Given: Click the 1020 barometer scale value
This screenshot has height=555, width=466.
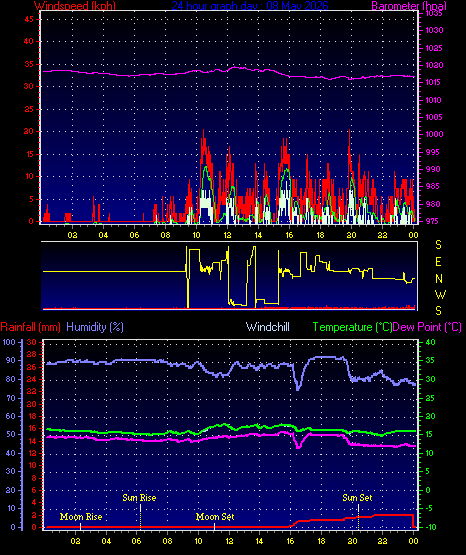Looking at the screenshot, I should (x=434, y=65).
